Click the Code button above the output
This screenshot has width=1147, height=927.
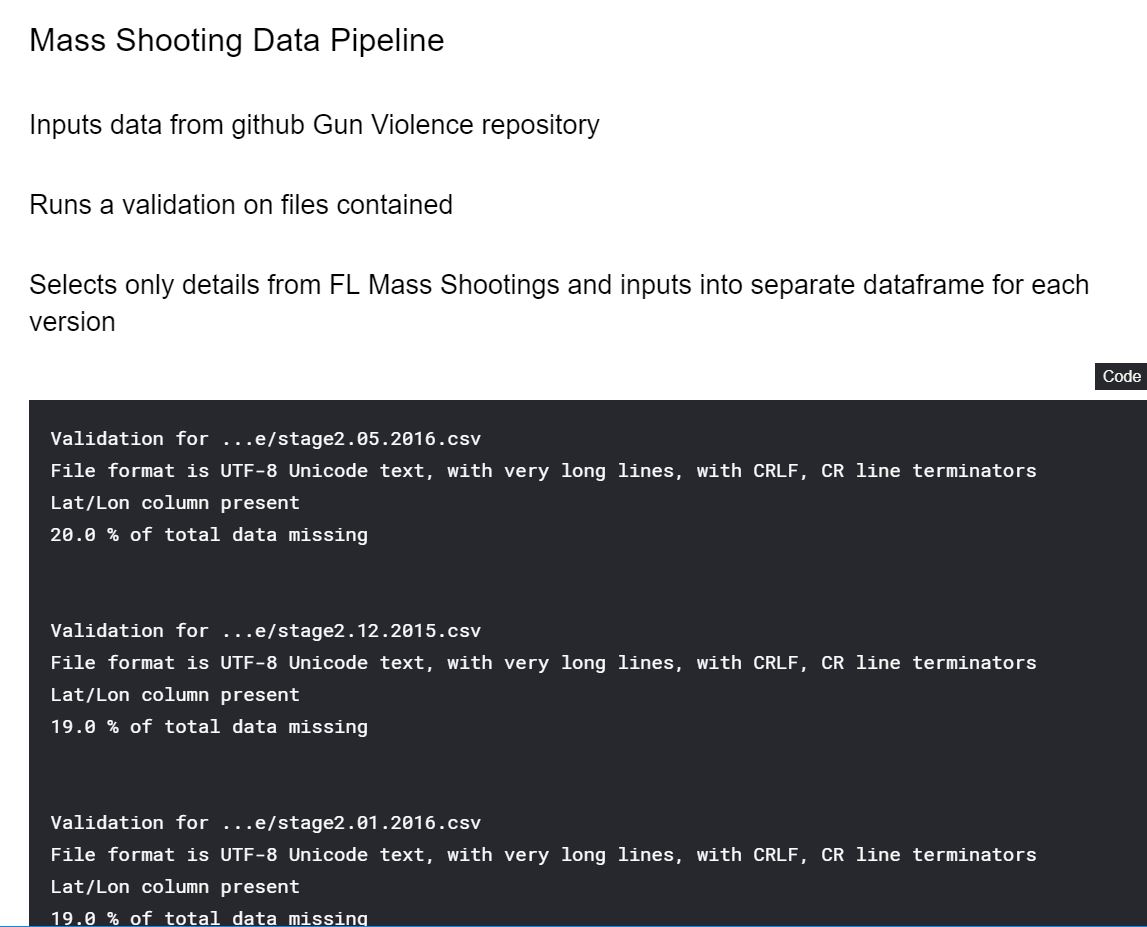pyautogui.click(x=1120, y=376)
